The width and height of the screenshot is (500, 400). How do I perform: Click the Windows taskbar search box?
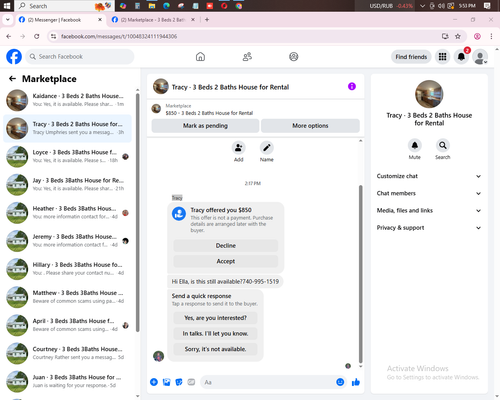pos(64,6)
